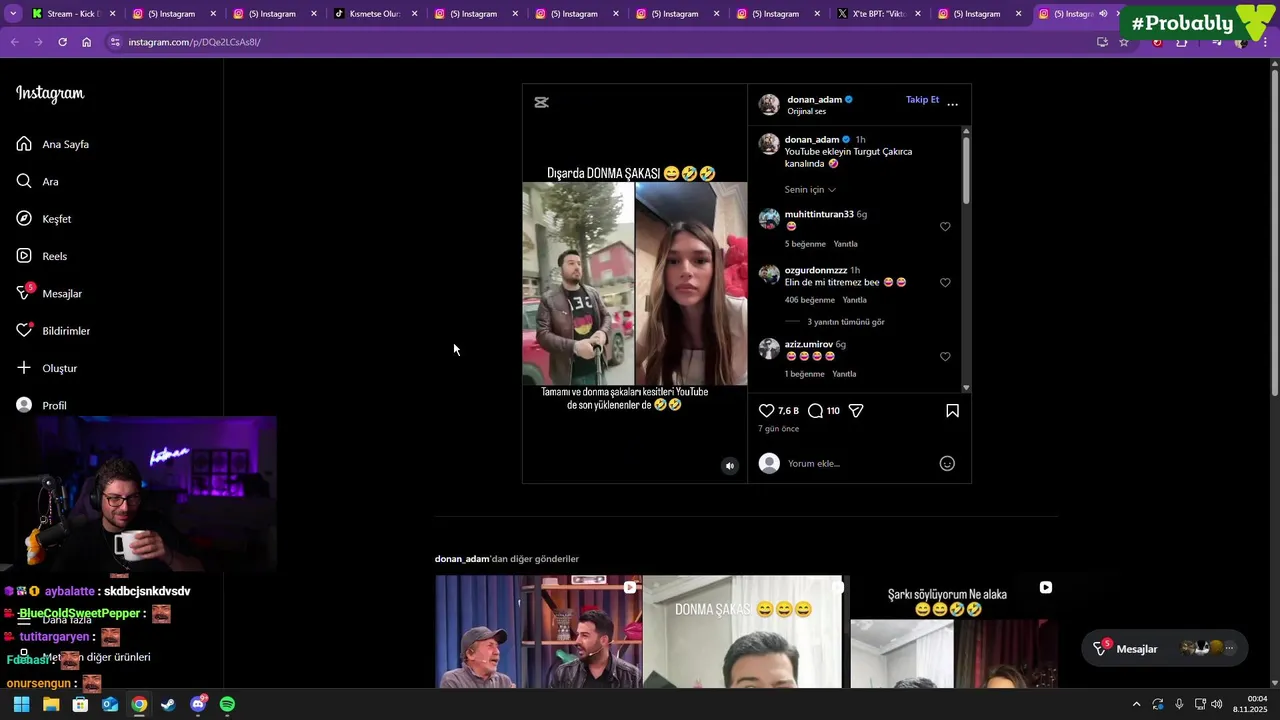The width and height of the screenshot is (1280, 720).
Task: Reply to muhittinturan33's comment via Yanıtla
Action: tap(845, 244)
